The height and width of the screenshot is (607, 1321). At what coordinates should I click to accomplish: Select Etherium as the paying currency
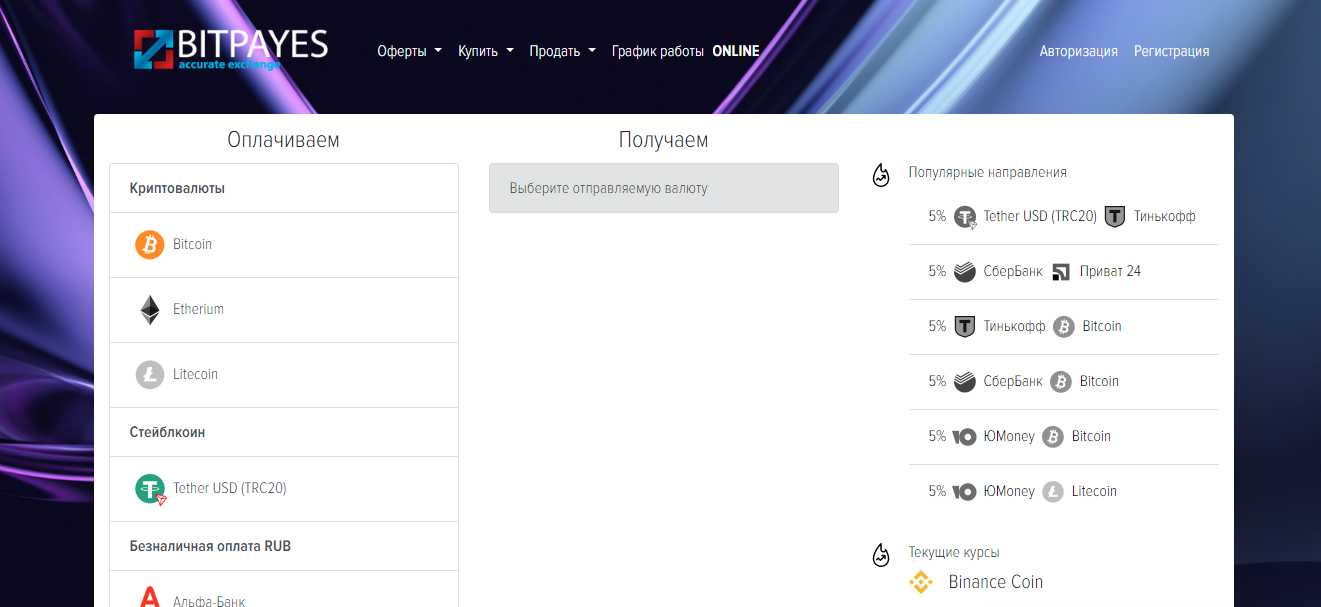coord(284,310)
